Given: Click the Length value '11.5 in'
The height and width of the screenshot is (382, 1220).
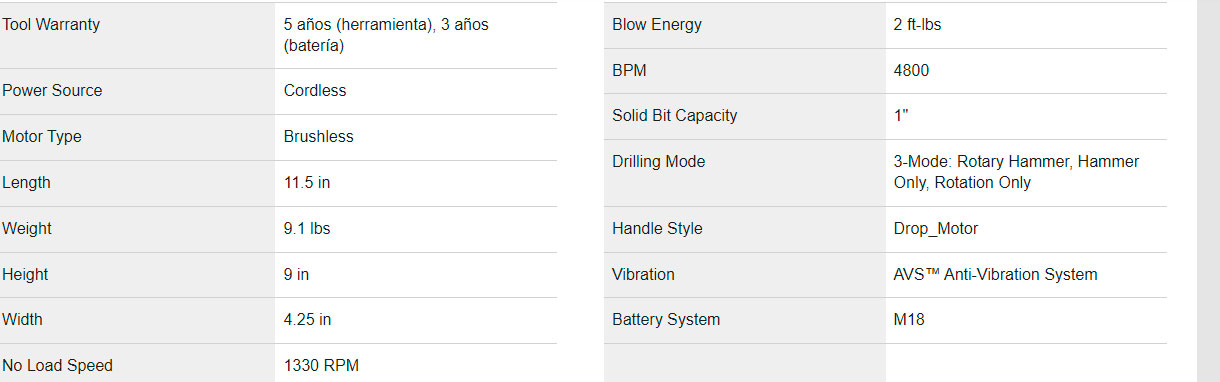Looking at the screenshot, I should click(x=307, y=183).
